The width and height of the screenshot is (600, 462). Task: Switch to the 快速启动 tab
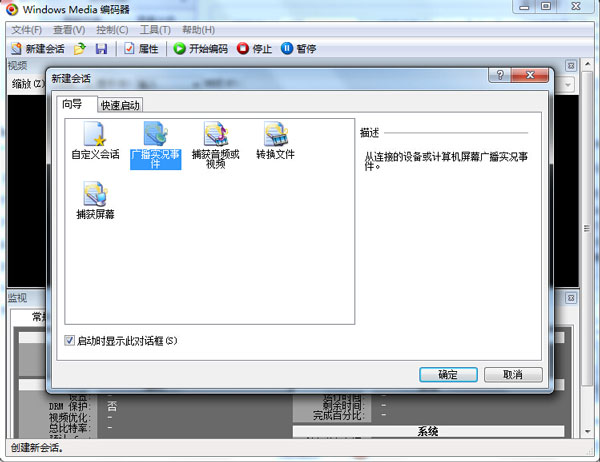[x=120, y=105]
